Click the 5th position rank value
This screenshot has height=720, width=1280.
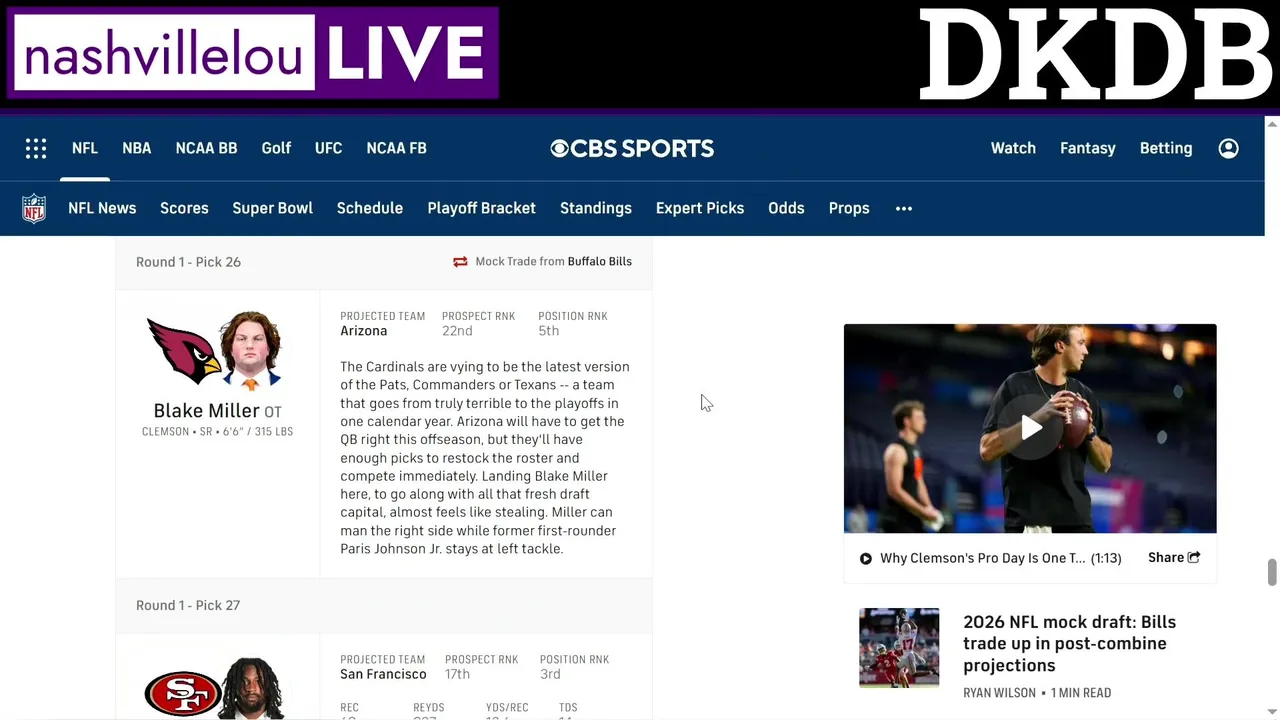548,331
